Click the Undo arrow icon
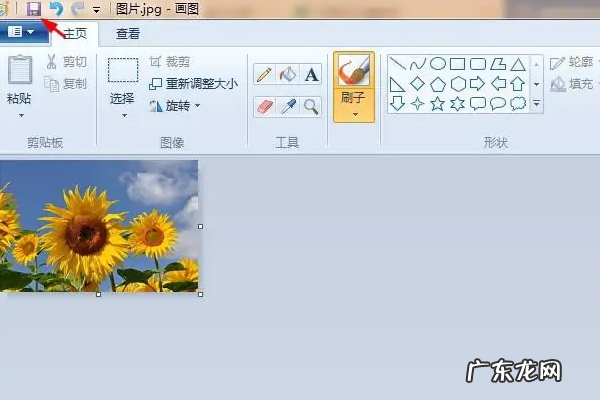Screen dimensions: 600x400 55,9
